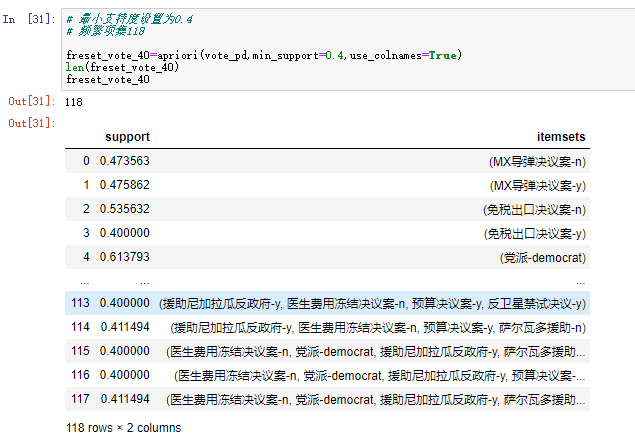This screenshot has width=635, height=437.
Task: Click row 3 免税出口决议案-y itemset
Action: pos(535,233)
